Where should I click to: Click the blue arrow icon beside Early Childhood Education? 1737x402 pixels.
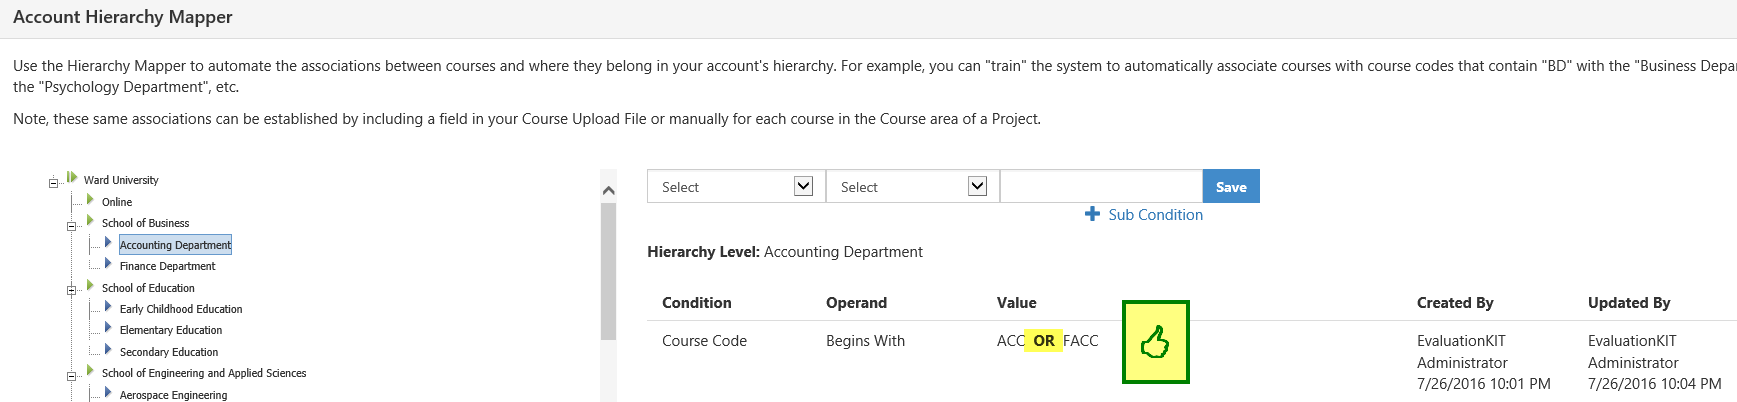pyautogui.click(x=108, y=307)
